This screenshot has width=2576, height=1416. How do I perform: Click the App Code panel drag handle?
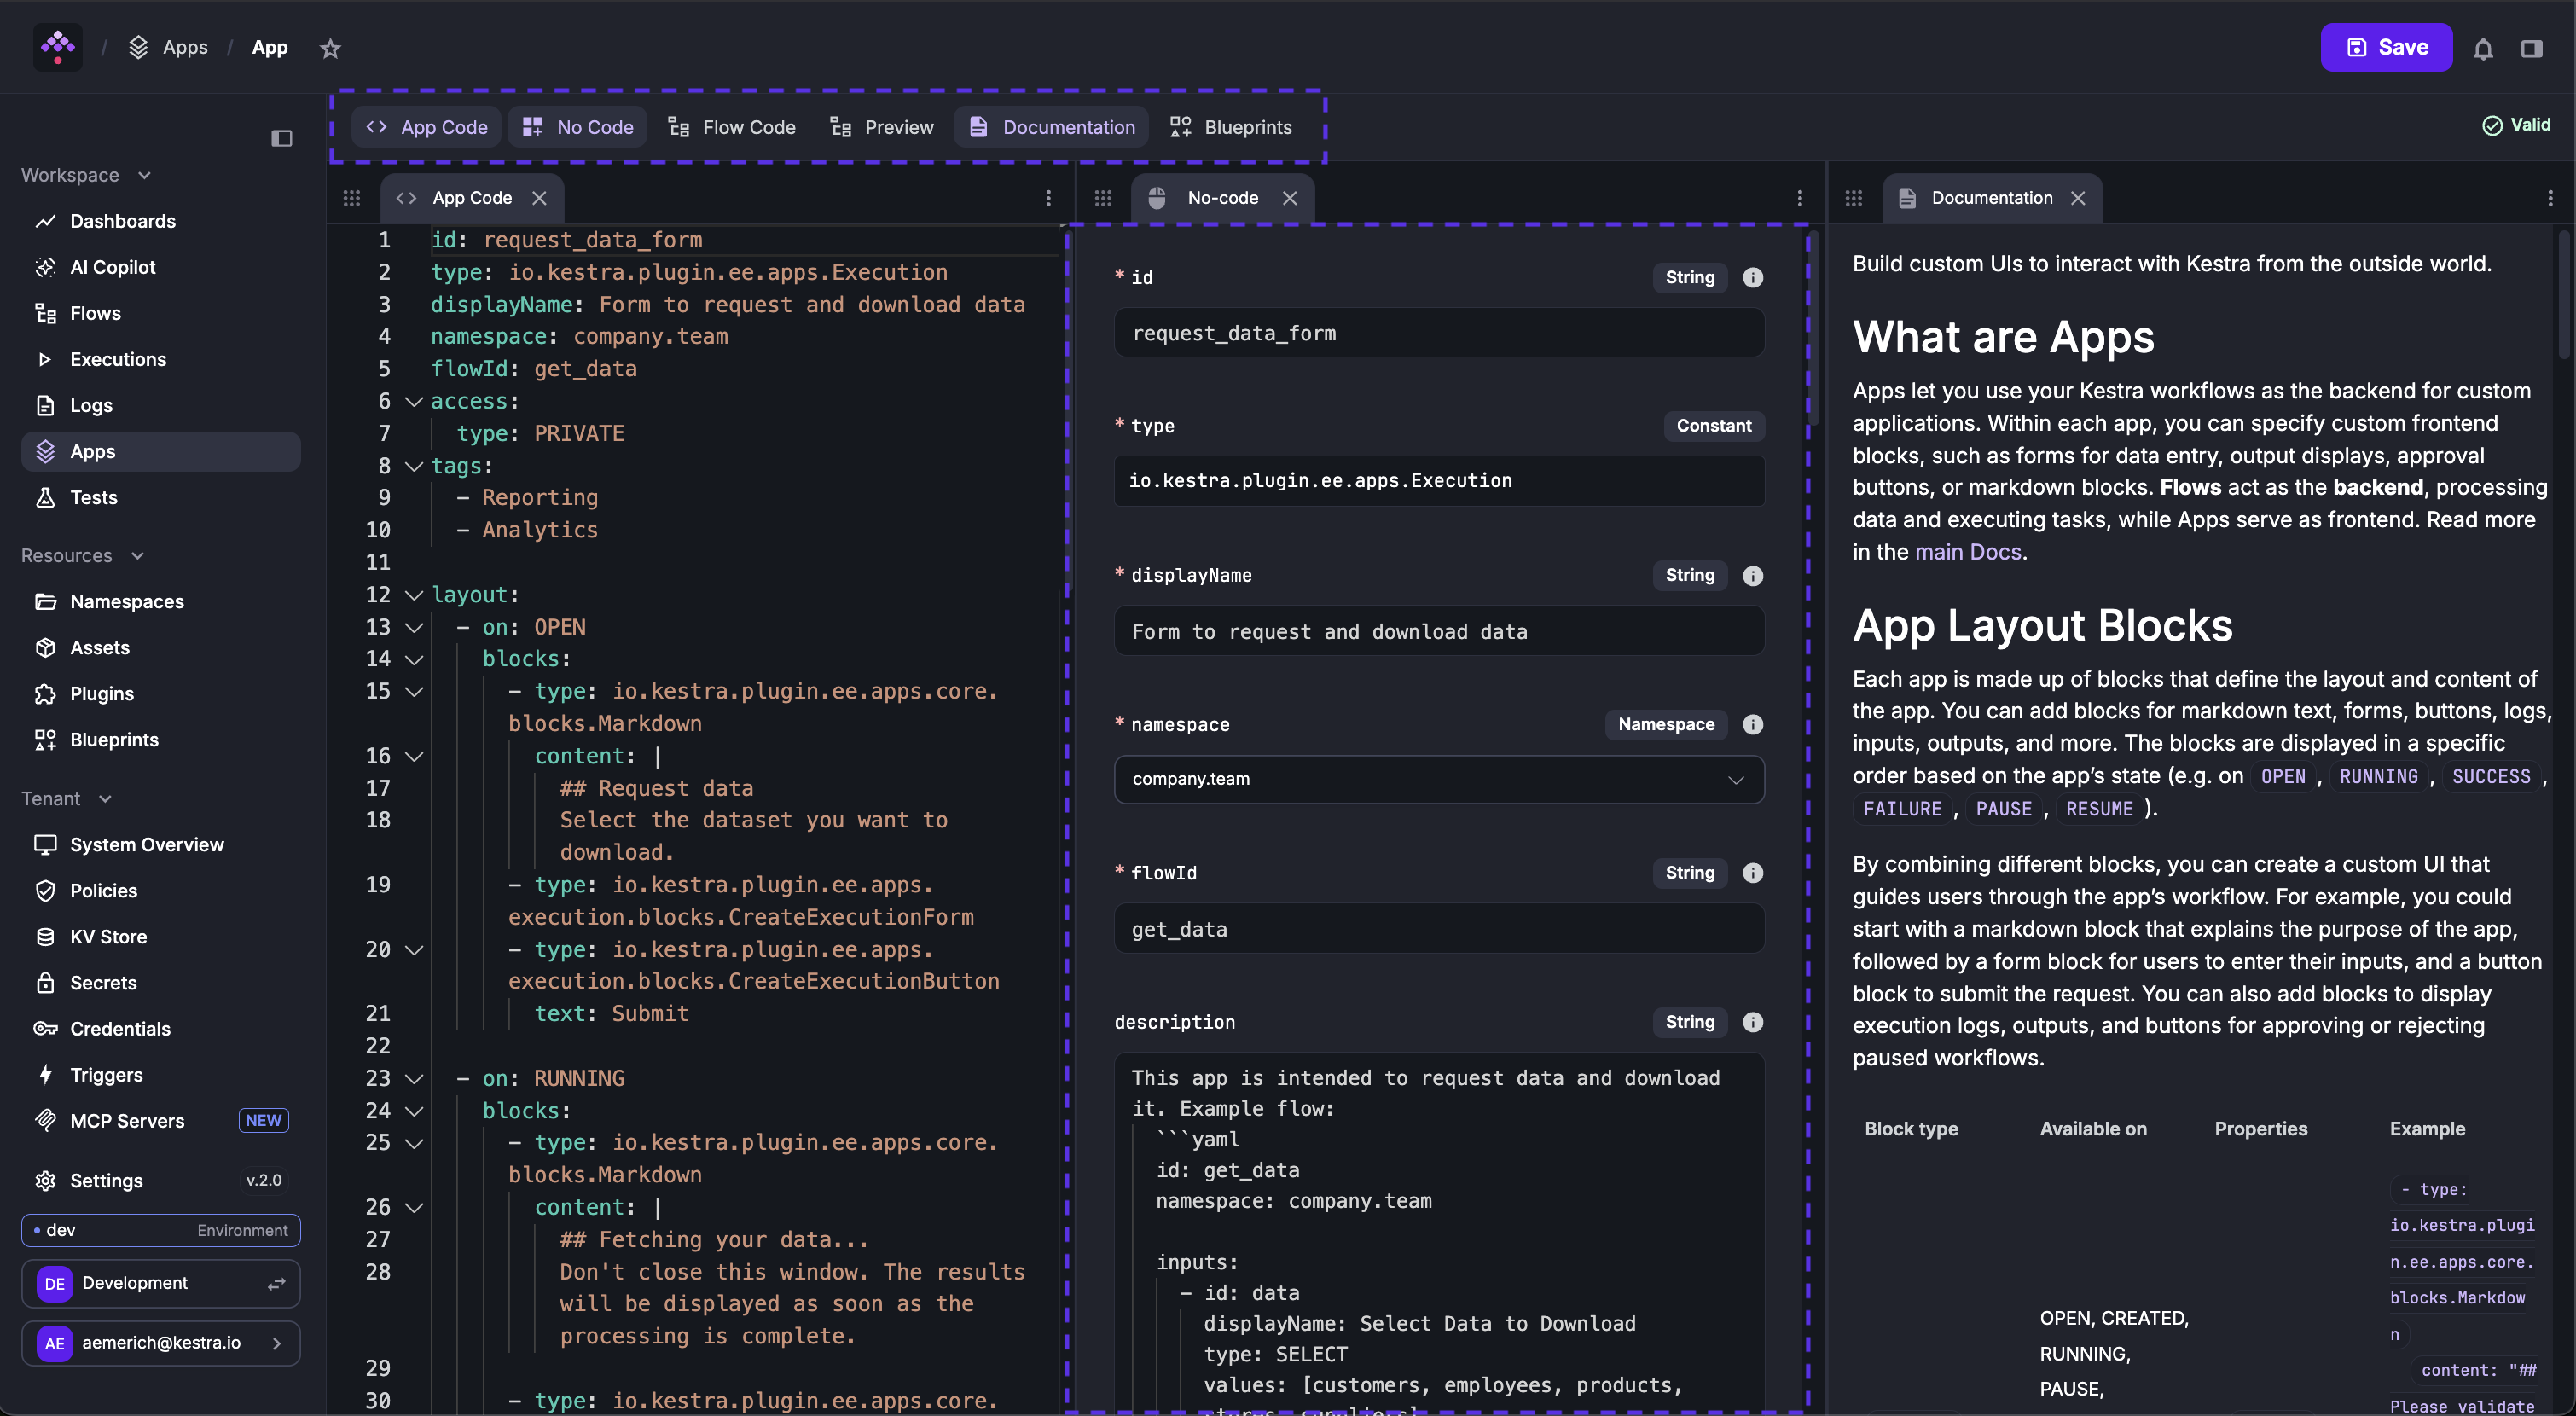(352, 198)
